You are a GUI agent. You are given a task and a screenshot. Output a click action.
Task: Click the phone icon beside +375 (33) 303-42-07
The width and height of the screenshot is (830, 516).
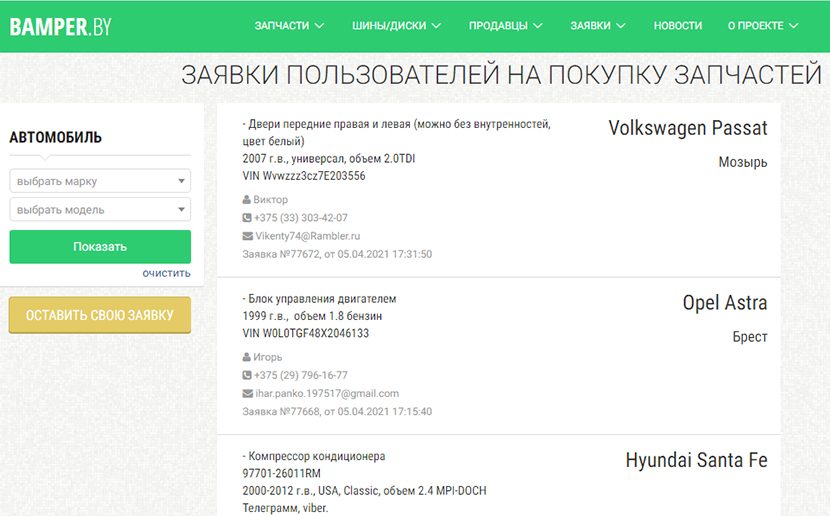247,218
